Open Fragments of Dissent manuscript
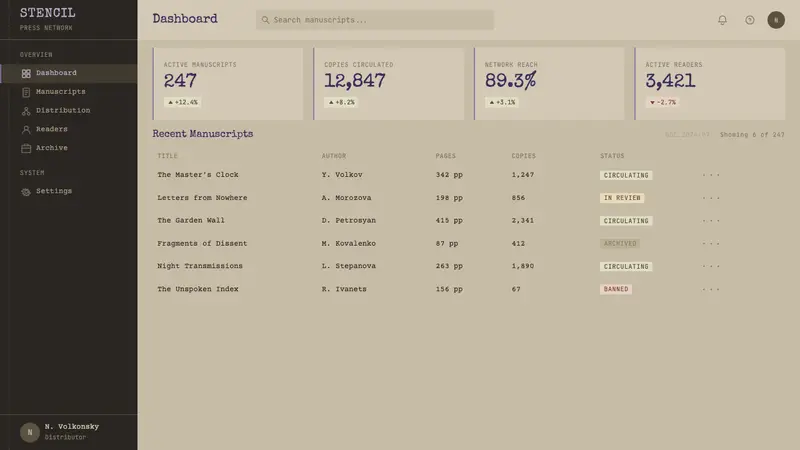The width and height of the screenshot is (800, 450). pyautogui.click(x=202, y=244)
